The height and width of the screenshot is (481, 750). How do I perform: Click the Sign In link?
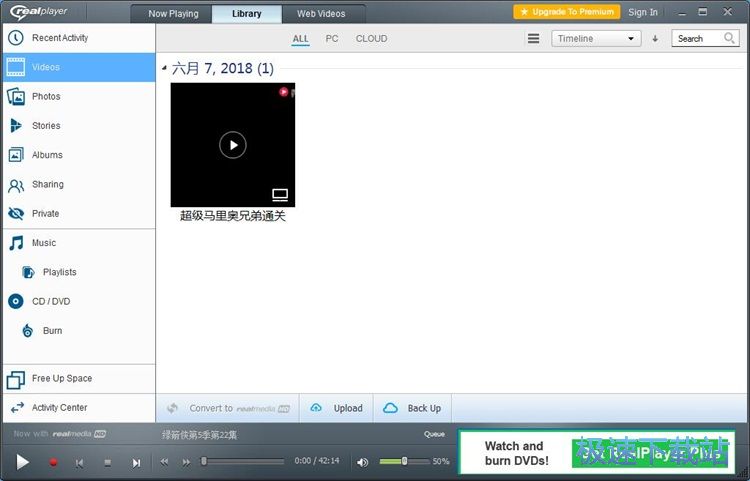point(643,12)
